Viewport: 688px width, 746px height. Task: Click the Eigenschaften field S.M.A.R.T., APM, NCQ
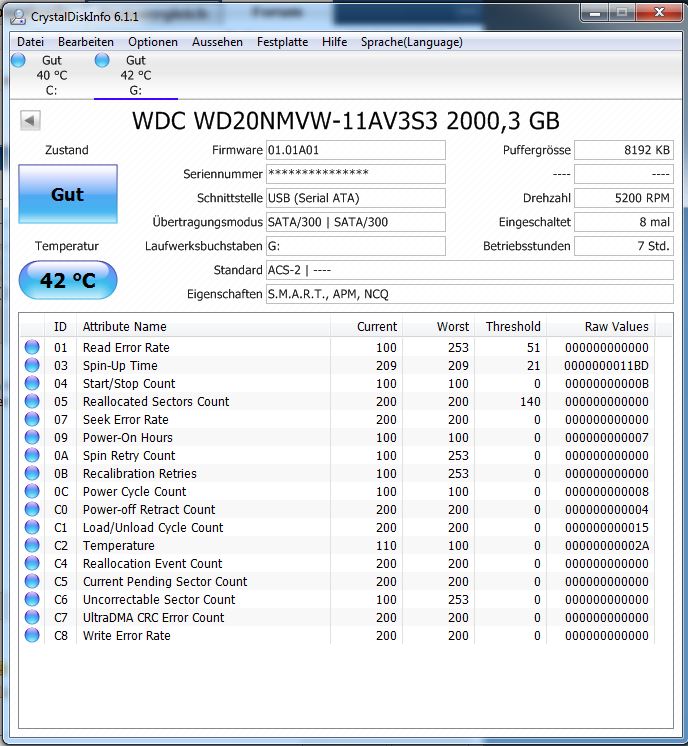pos(470,294)
